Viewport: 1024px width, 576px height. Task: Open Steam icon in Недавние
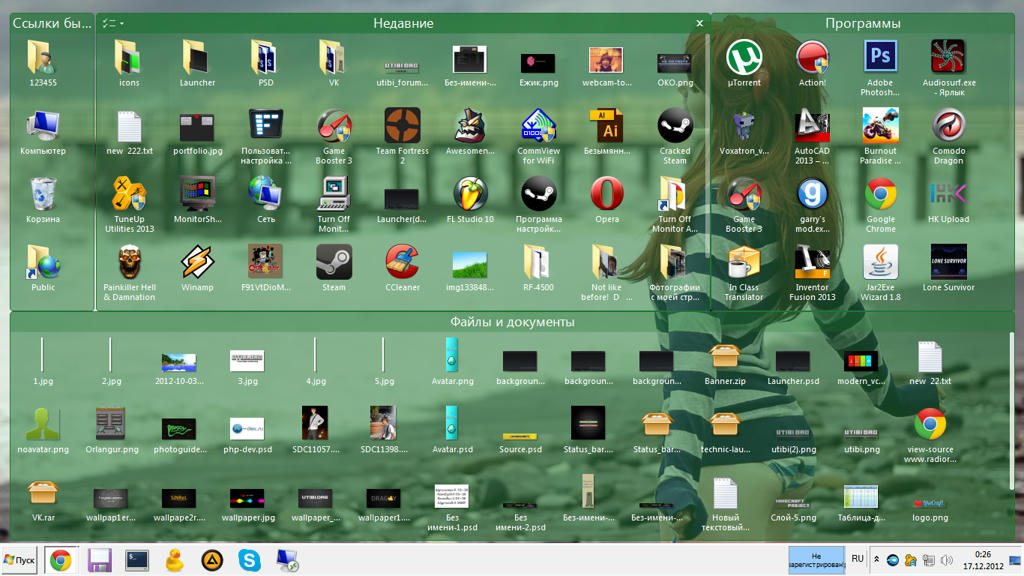(334, 268)
